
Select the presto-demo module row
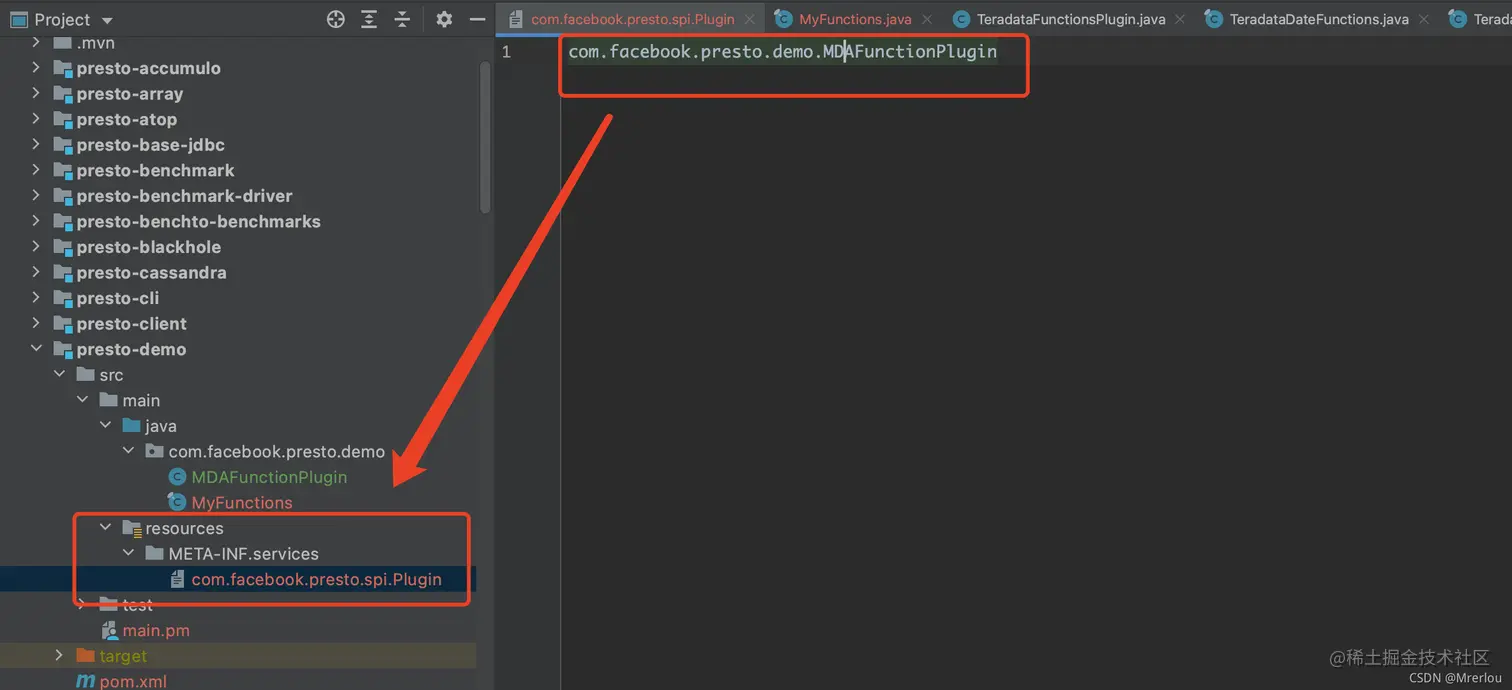click(x=238, y=349)
